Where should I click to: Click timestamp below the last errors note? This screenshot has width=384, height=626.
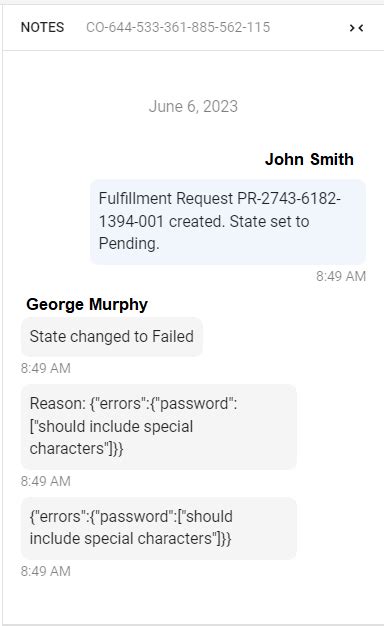point(46,571)
